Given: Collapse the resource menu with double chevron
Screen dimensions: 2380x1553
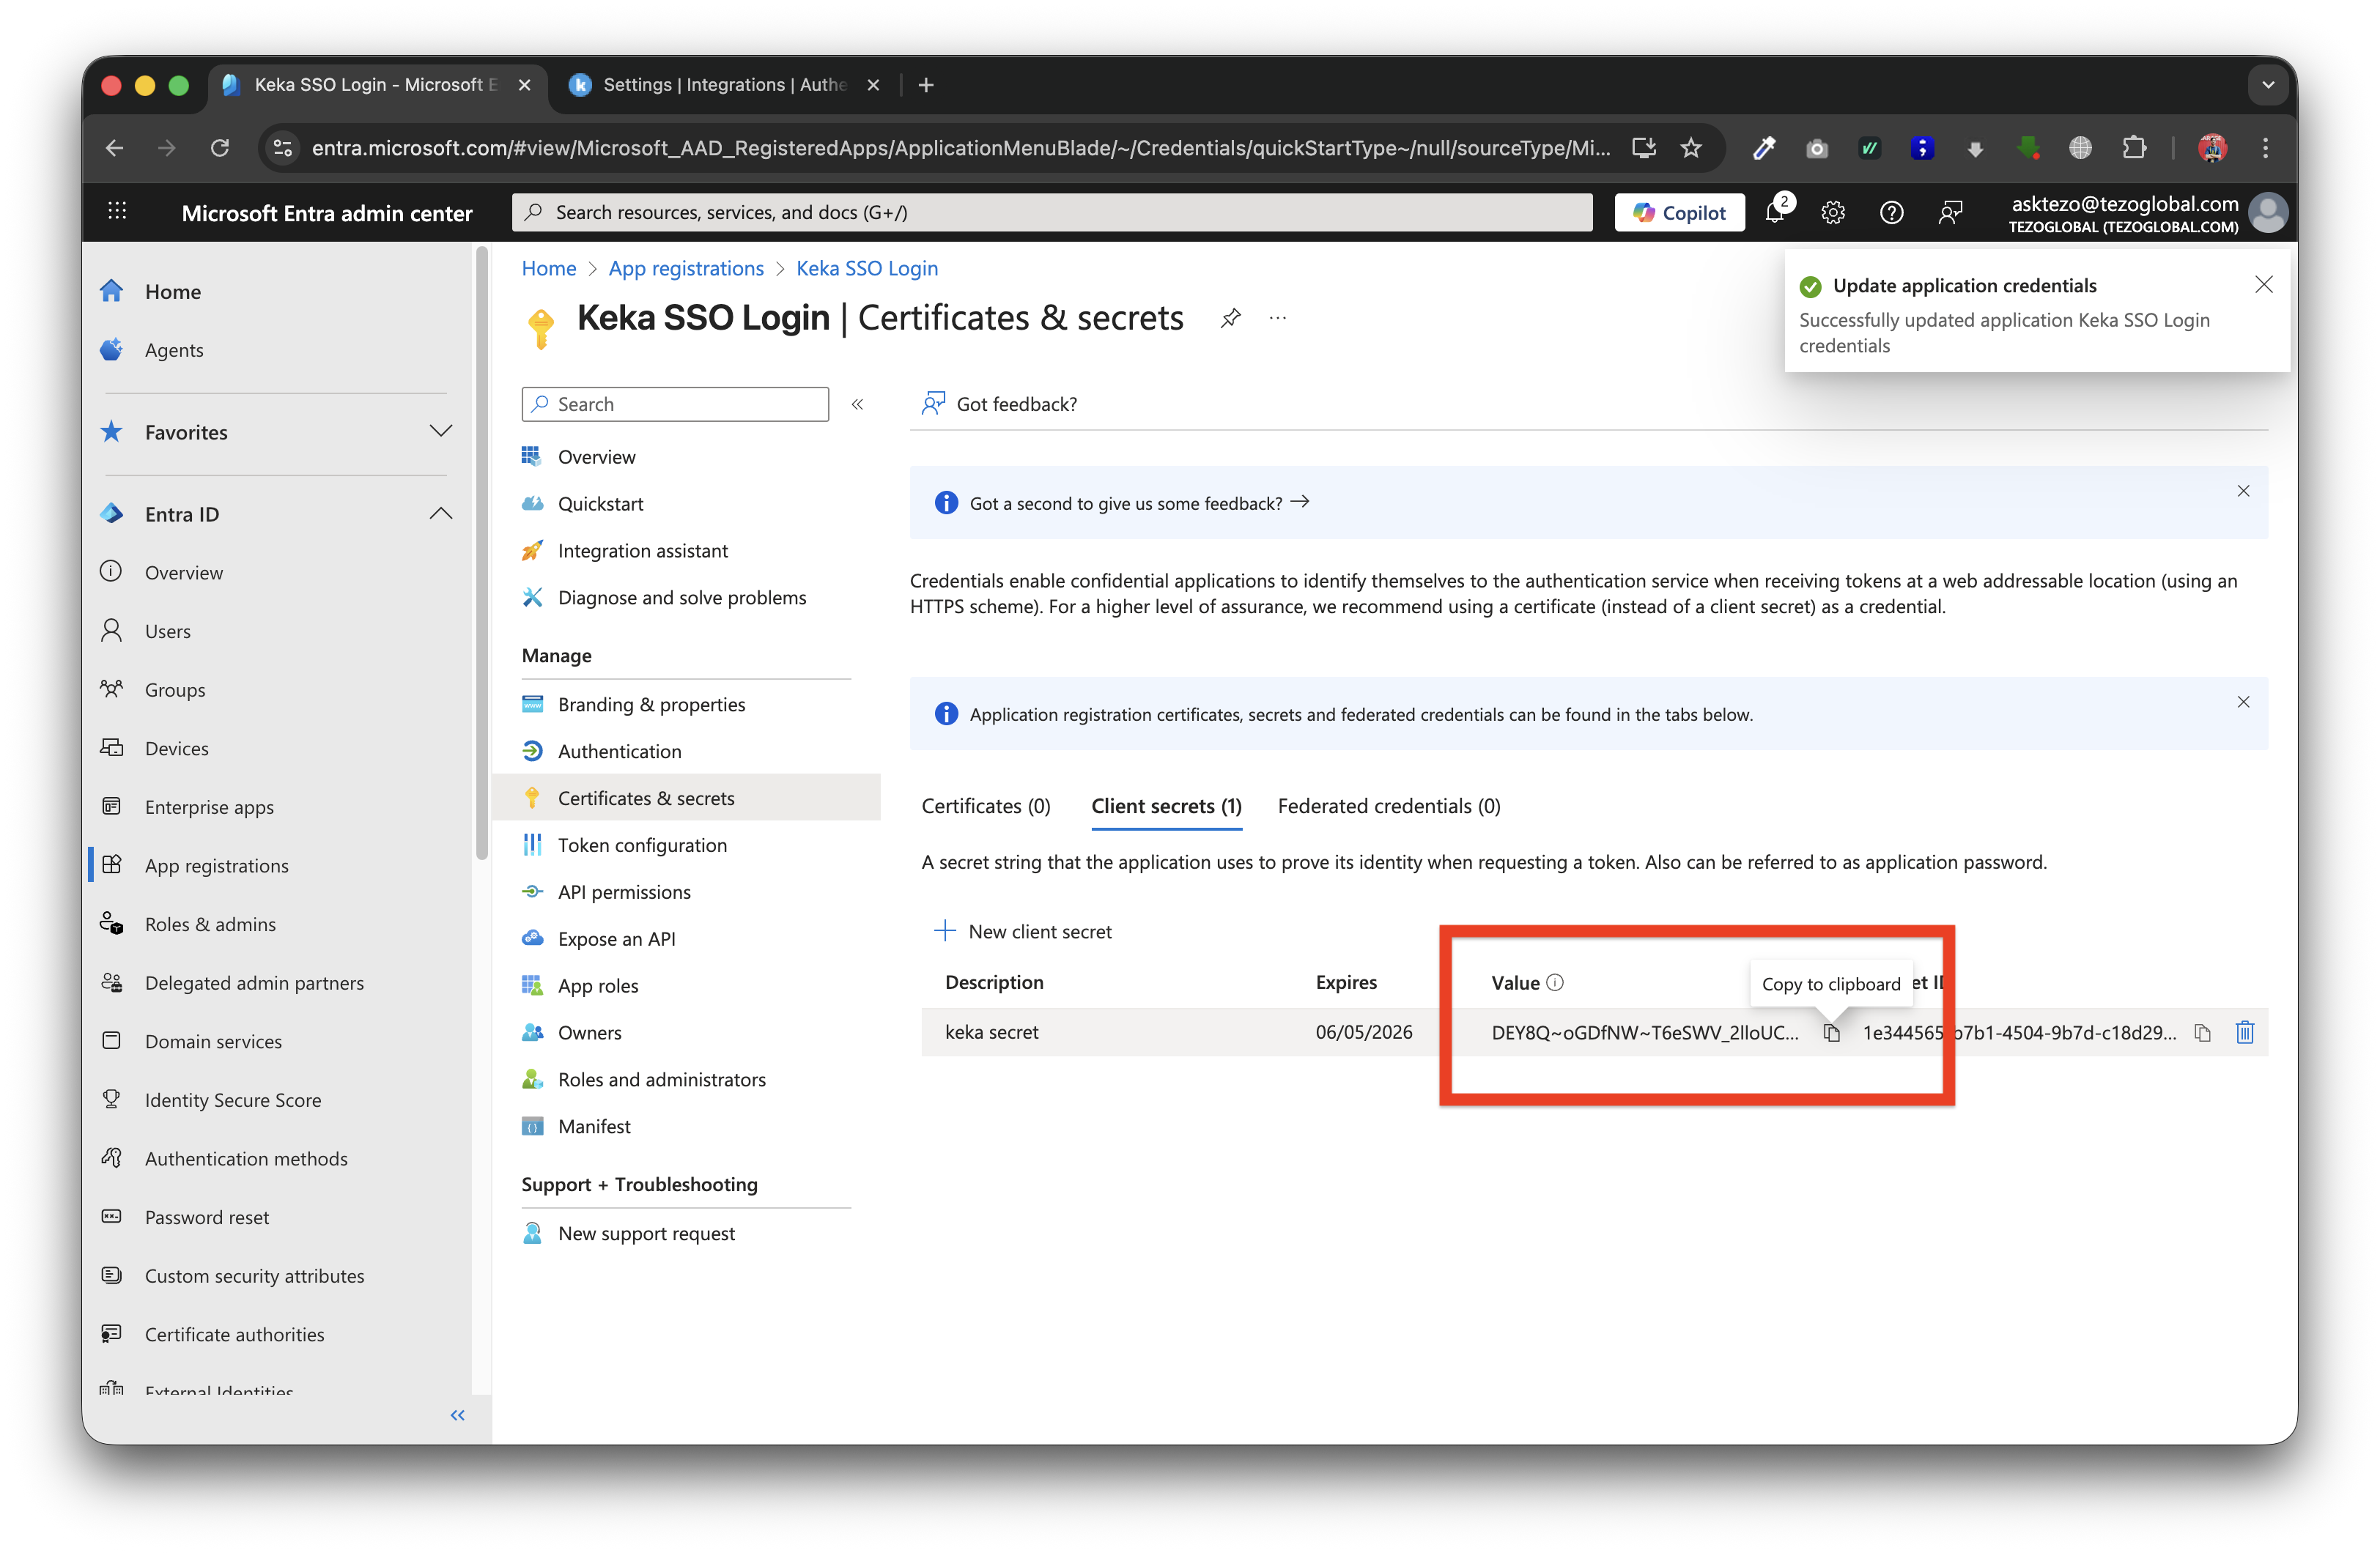Looking at the screenshot, I should [857, 404].
